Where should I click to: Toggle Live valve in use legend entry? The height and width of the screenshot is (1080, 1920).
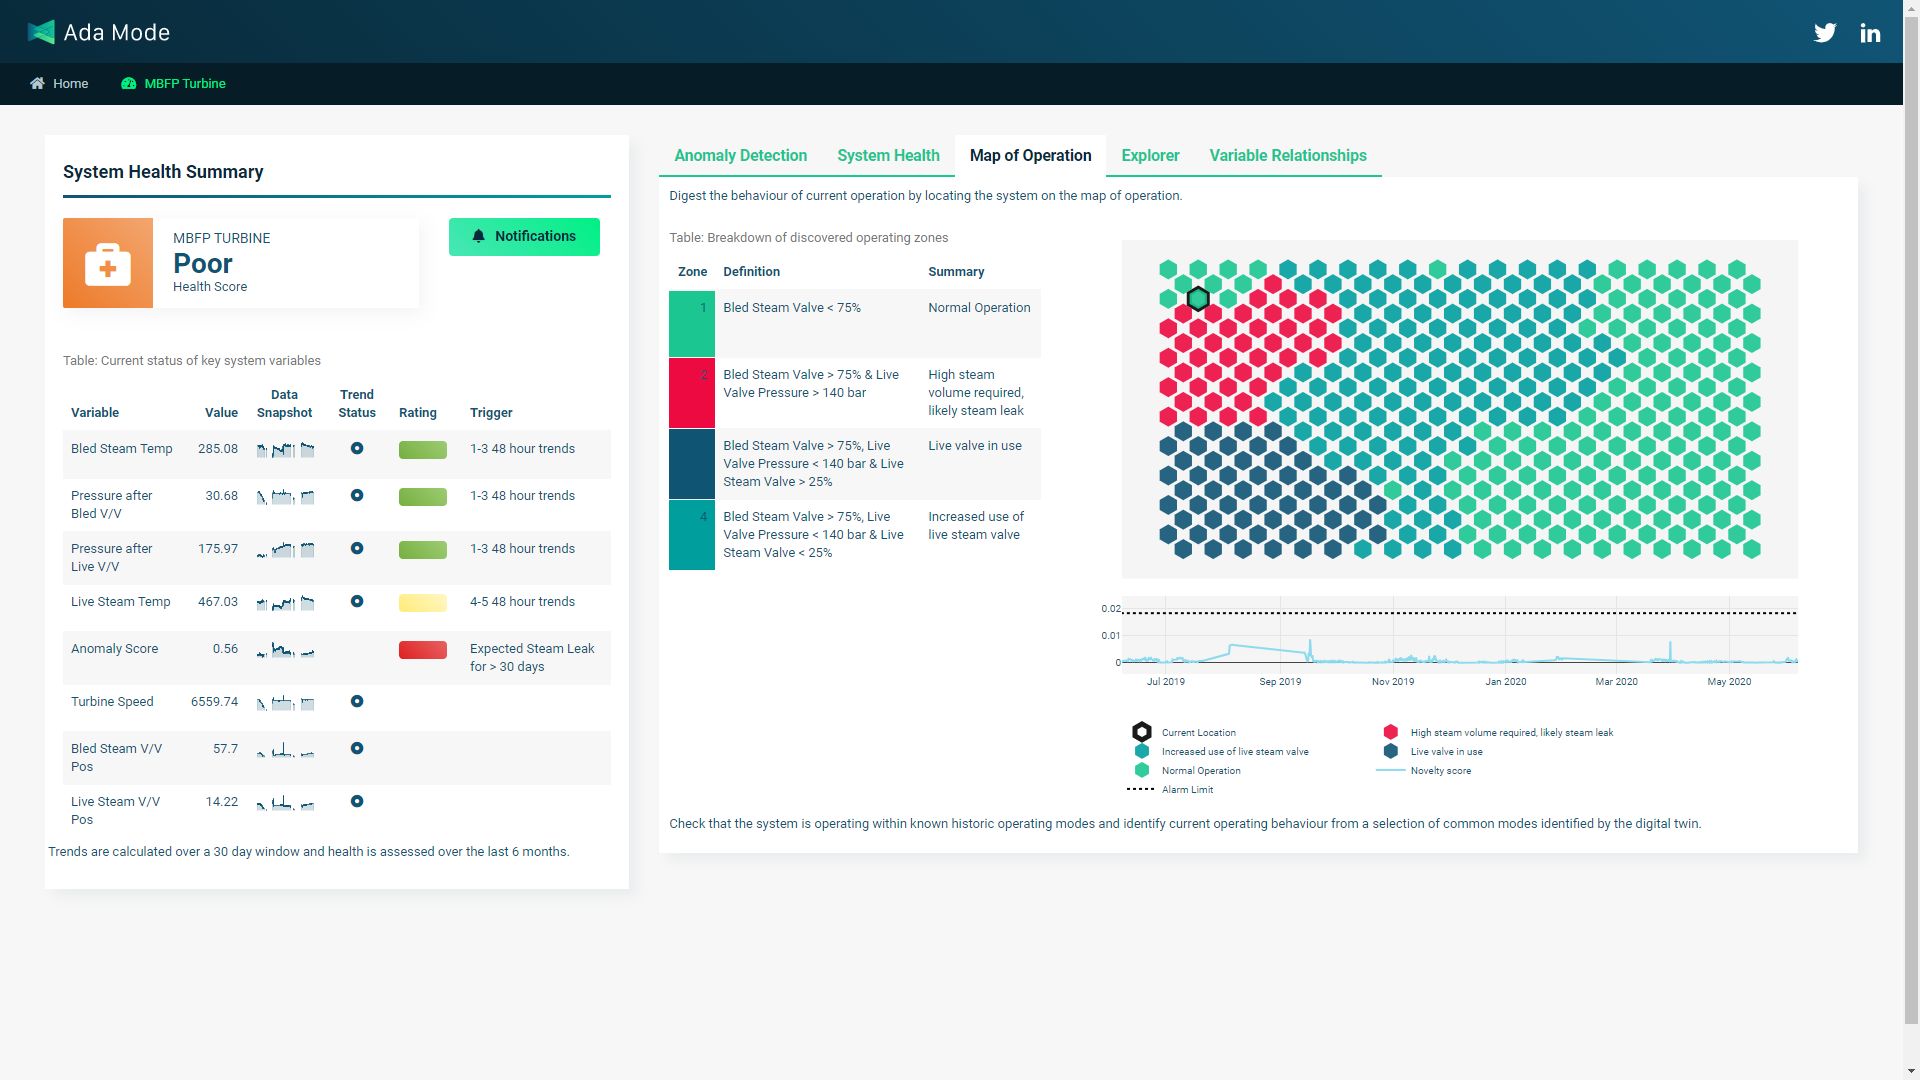[1445, 752]
